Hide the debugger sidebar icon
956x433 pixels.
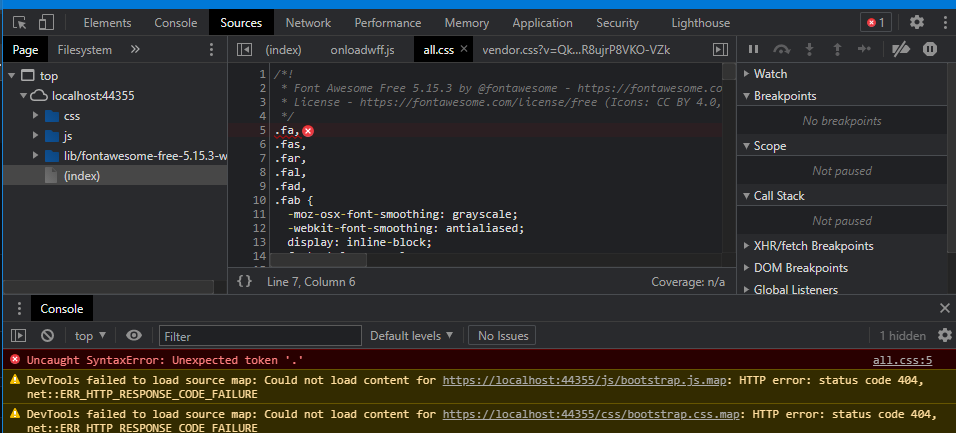[x=720, y=49]
